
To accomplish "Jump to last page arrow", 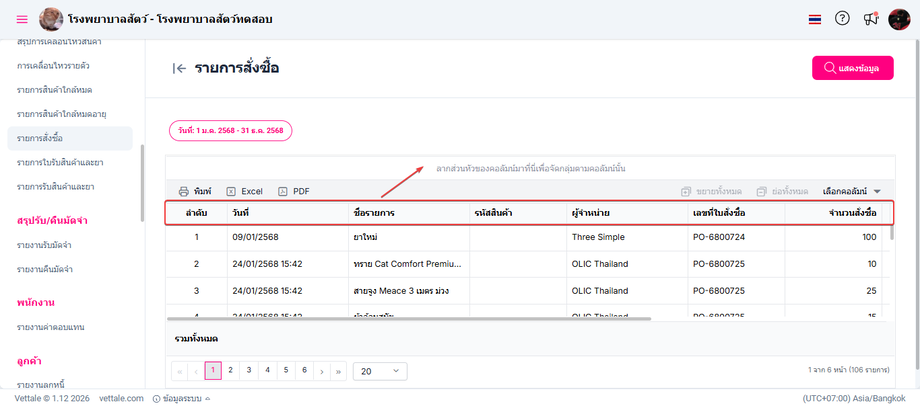I will pyautogui.click(x=339, y=371).
